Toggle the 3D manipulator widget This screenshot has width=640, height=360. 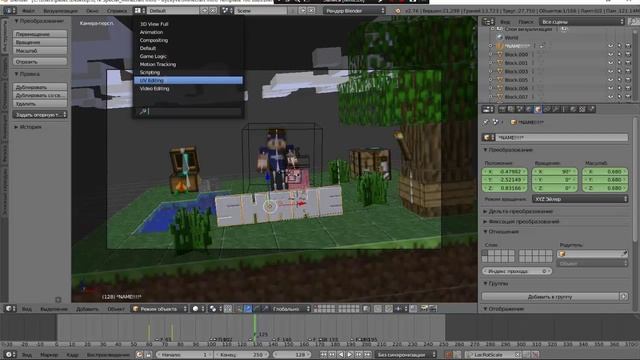pos(239,309)
